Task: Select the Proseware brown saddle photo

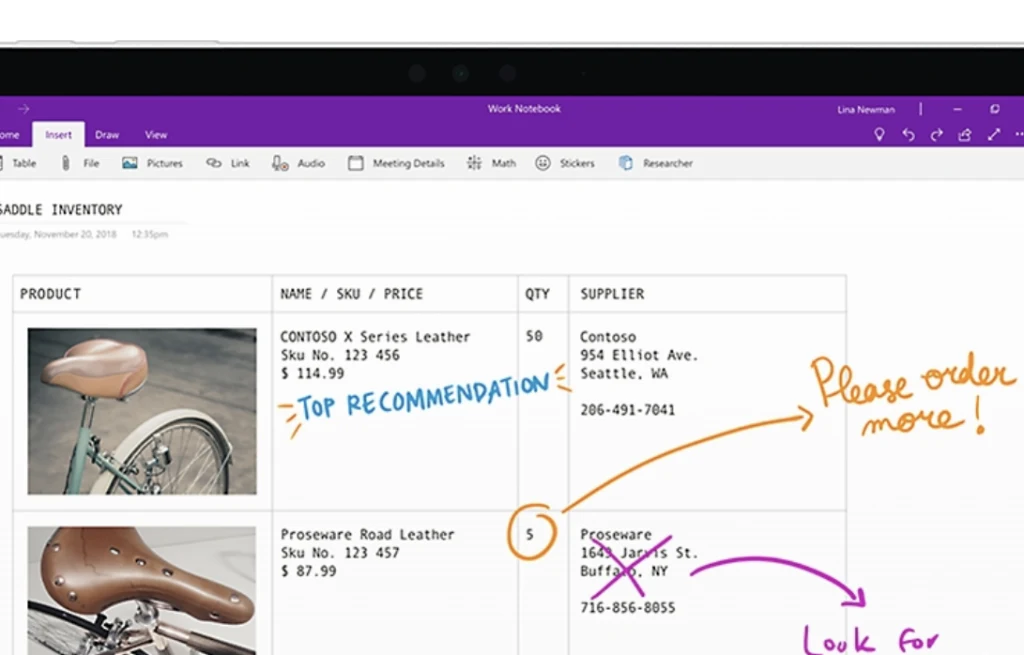Action: (142, 591)
